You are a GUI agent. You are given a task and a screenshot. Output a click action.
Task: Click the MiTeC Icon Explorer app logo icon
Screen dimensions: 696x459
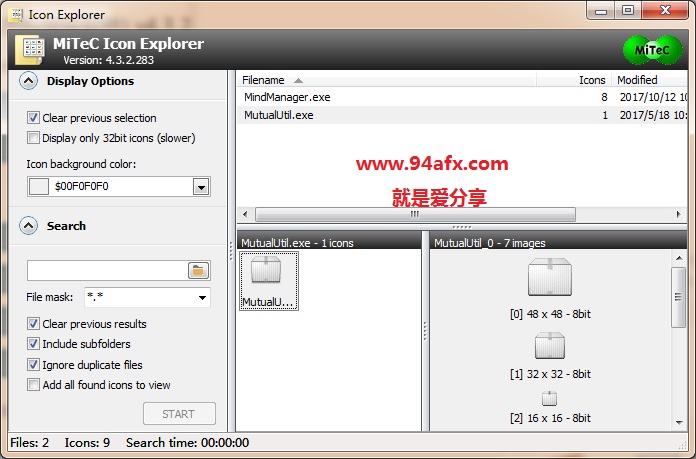30,49
